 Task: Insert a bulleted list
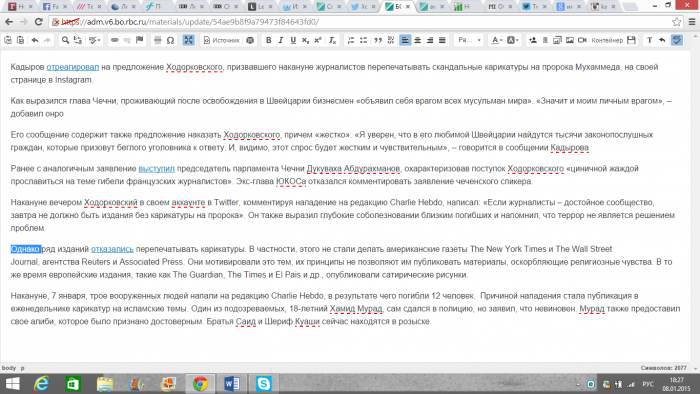(363, 40)
